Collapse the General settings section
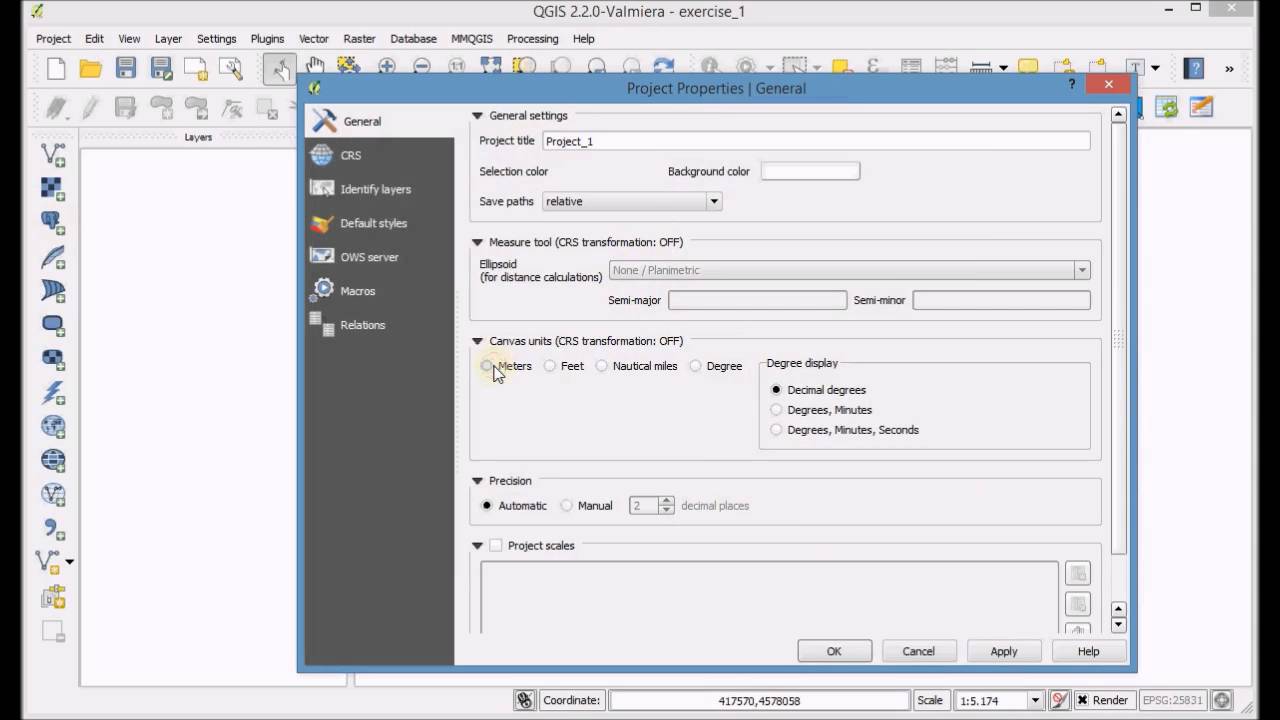1280x720 pixels. (x=477, y=116)
